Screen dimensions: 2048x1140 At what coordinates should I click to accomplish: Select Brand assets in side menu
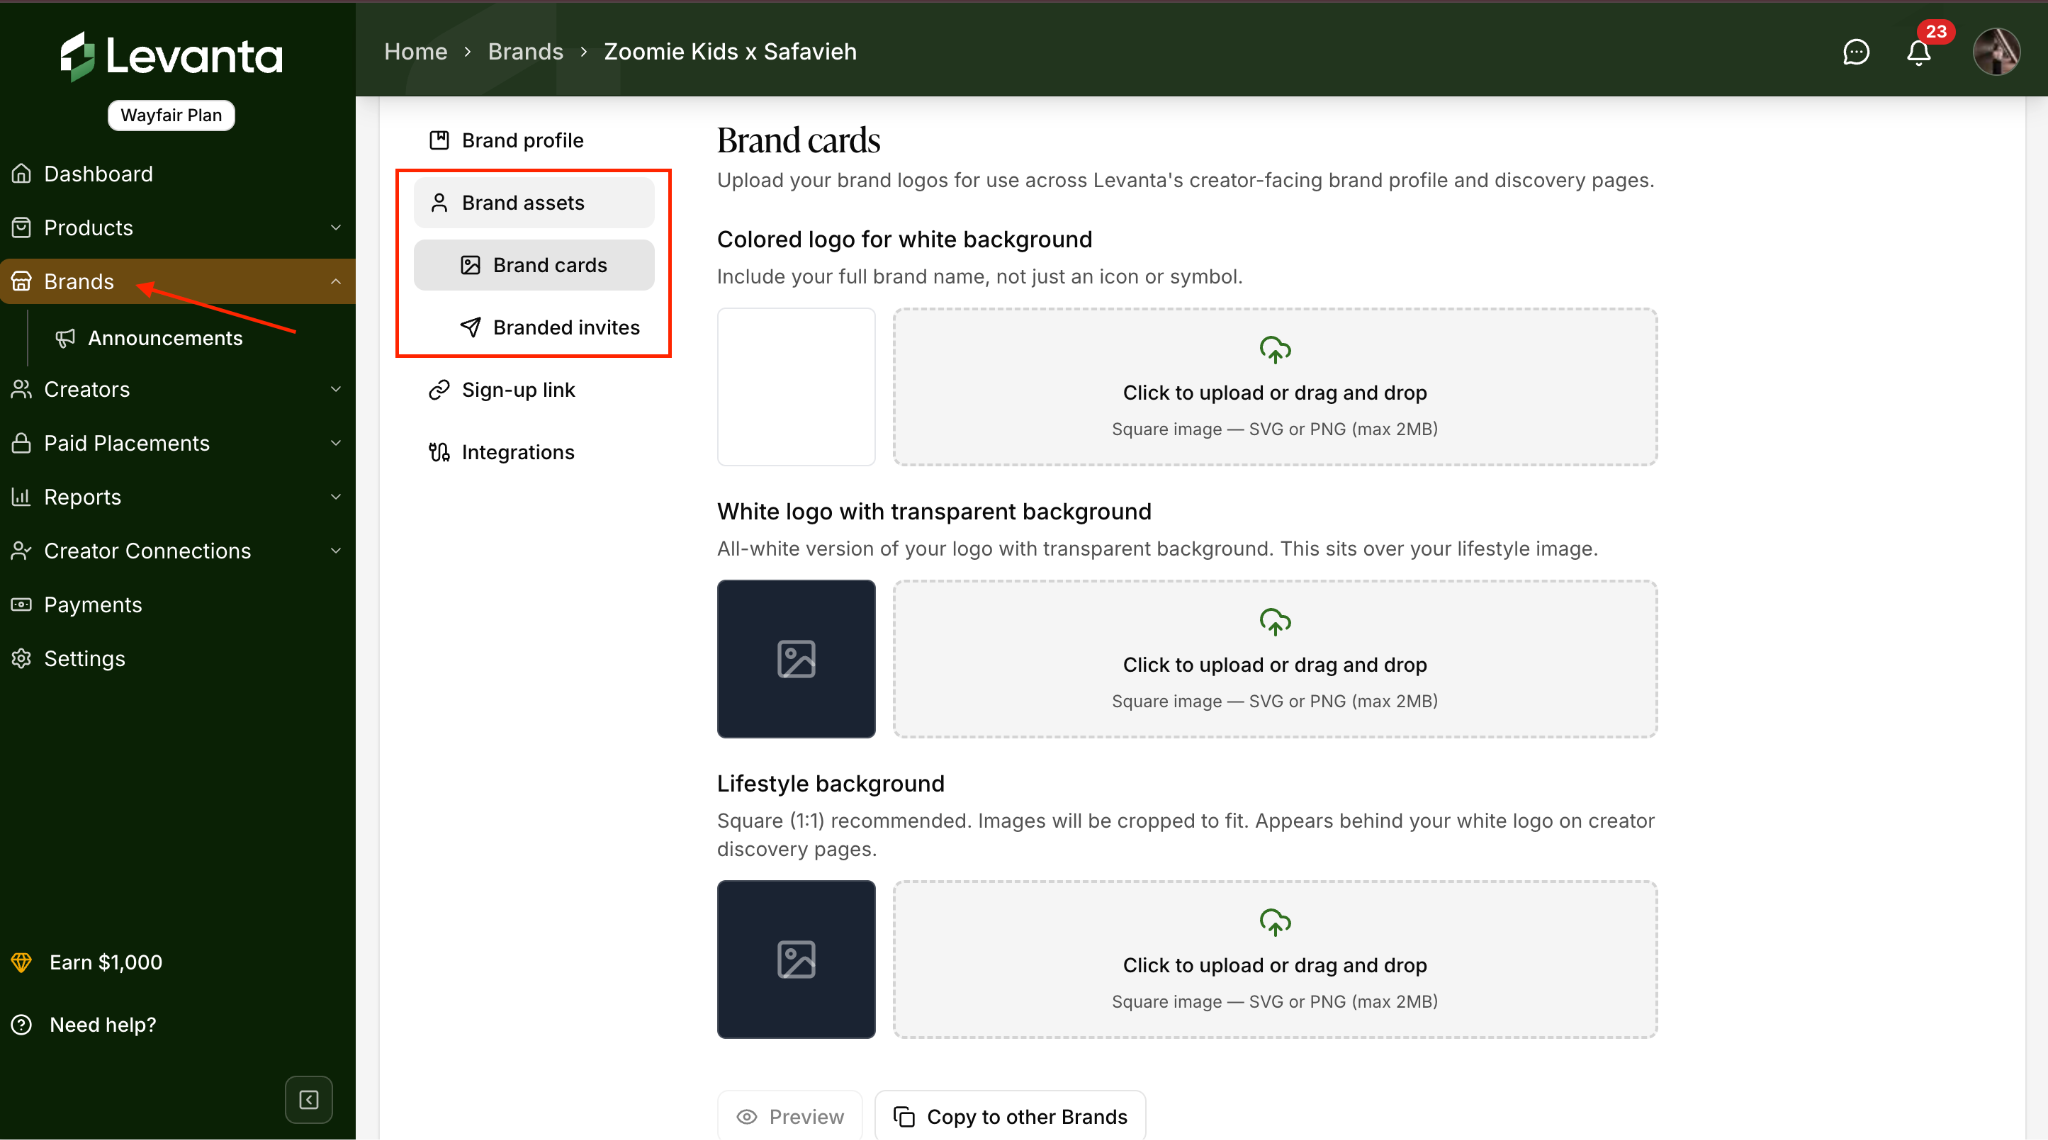(534, 203)
